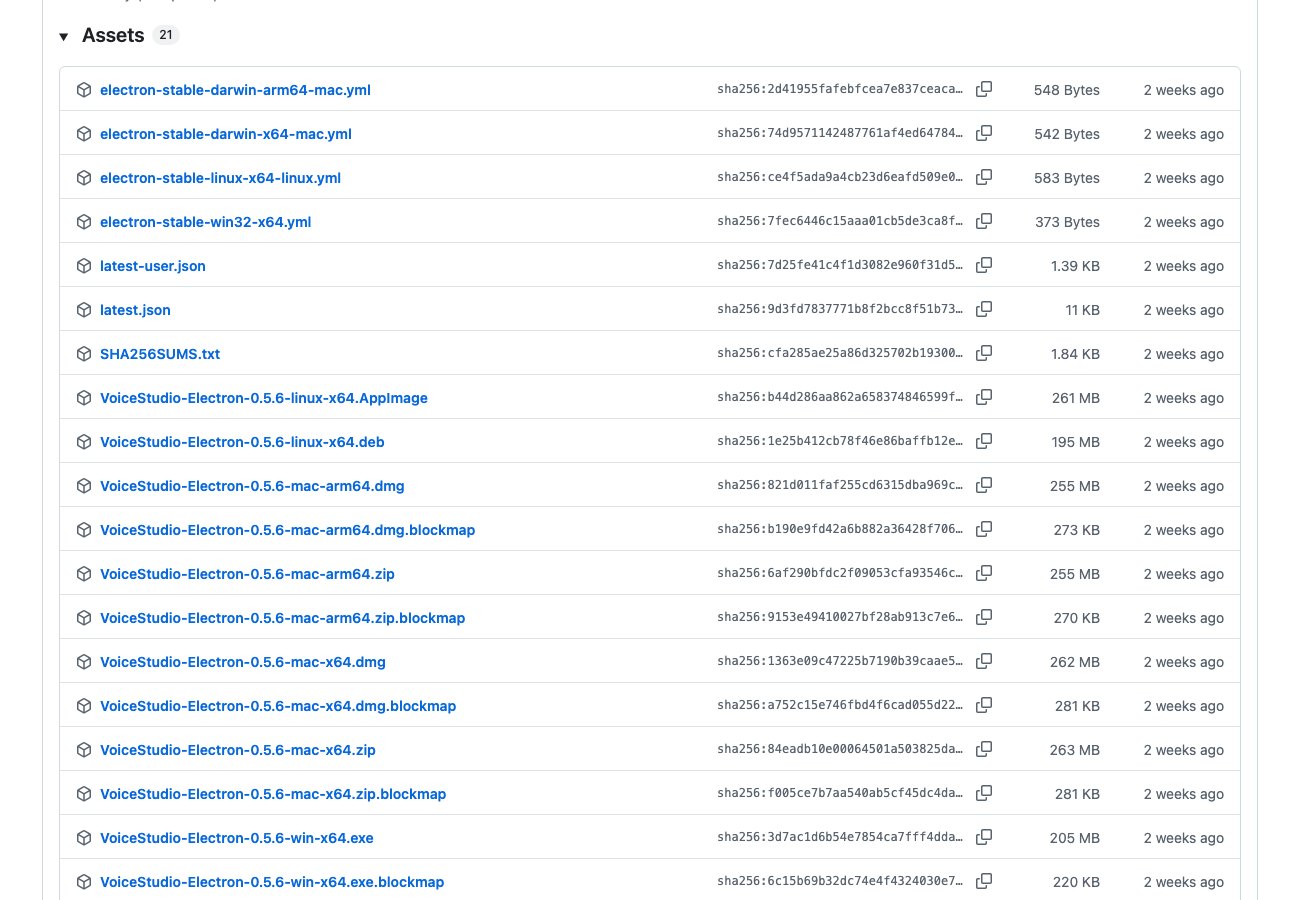
Task: Copy SHA256 hash of SHA256SUMS.txt
Action: pyautogui.click(x=984, y=353)
